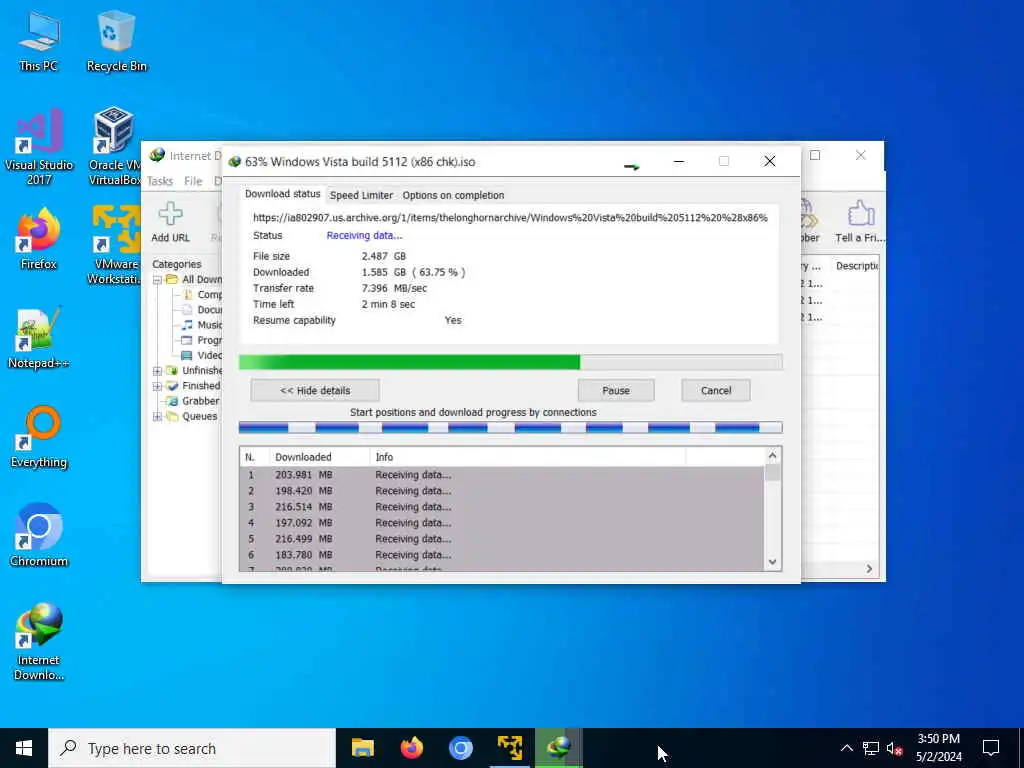Image resolution: width=1024 pixels, height=768 pixels.
Task: Launch Oracle VM VirtualBox shortcut
Action: (115, 146)
